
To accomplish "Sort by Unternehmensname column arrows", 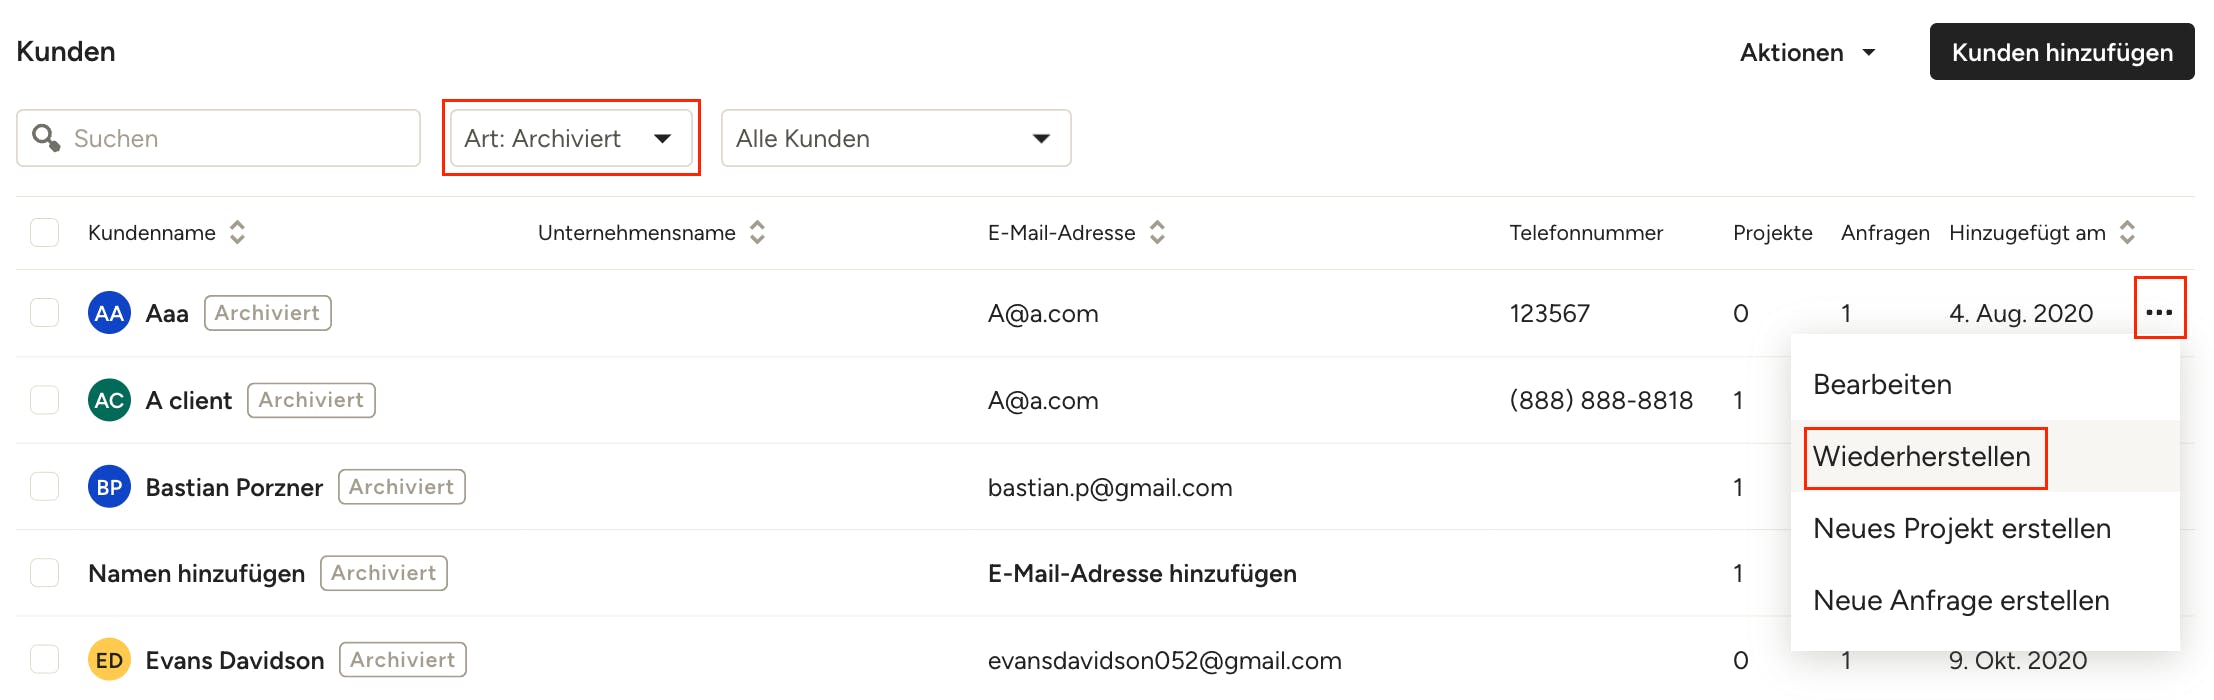I will point(757,233).
